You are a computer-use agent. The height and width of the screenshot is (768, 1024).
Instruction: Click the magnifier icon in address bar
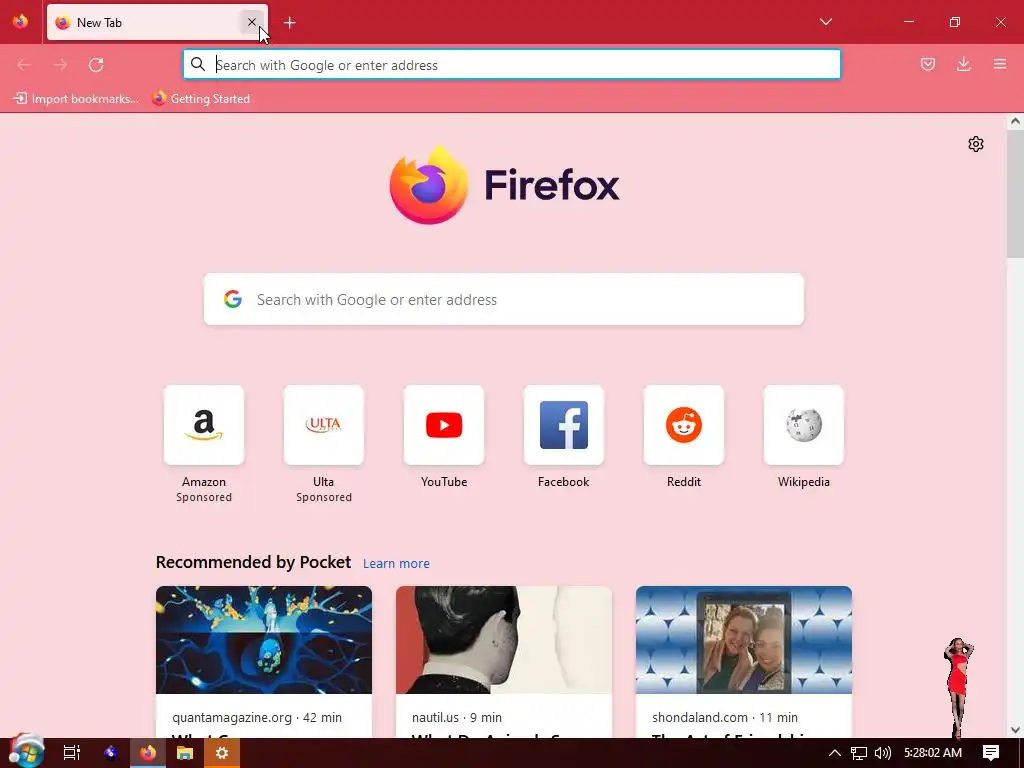[198, 65]
